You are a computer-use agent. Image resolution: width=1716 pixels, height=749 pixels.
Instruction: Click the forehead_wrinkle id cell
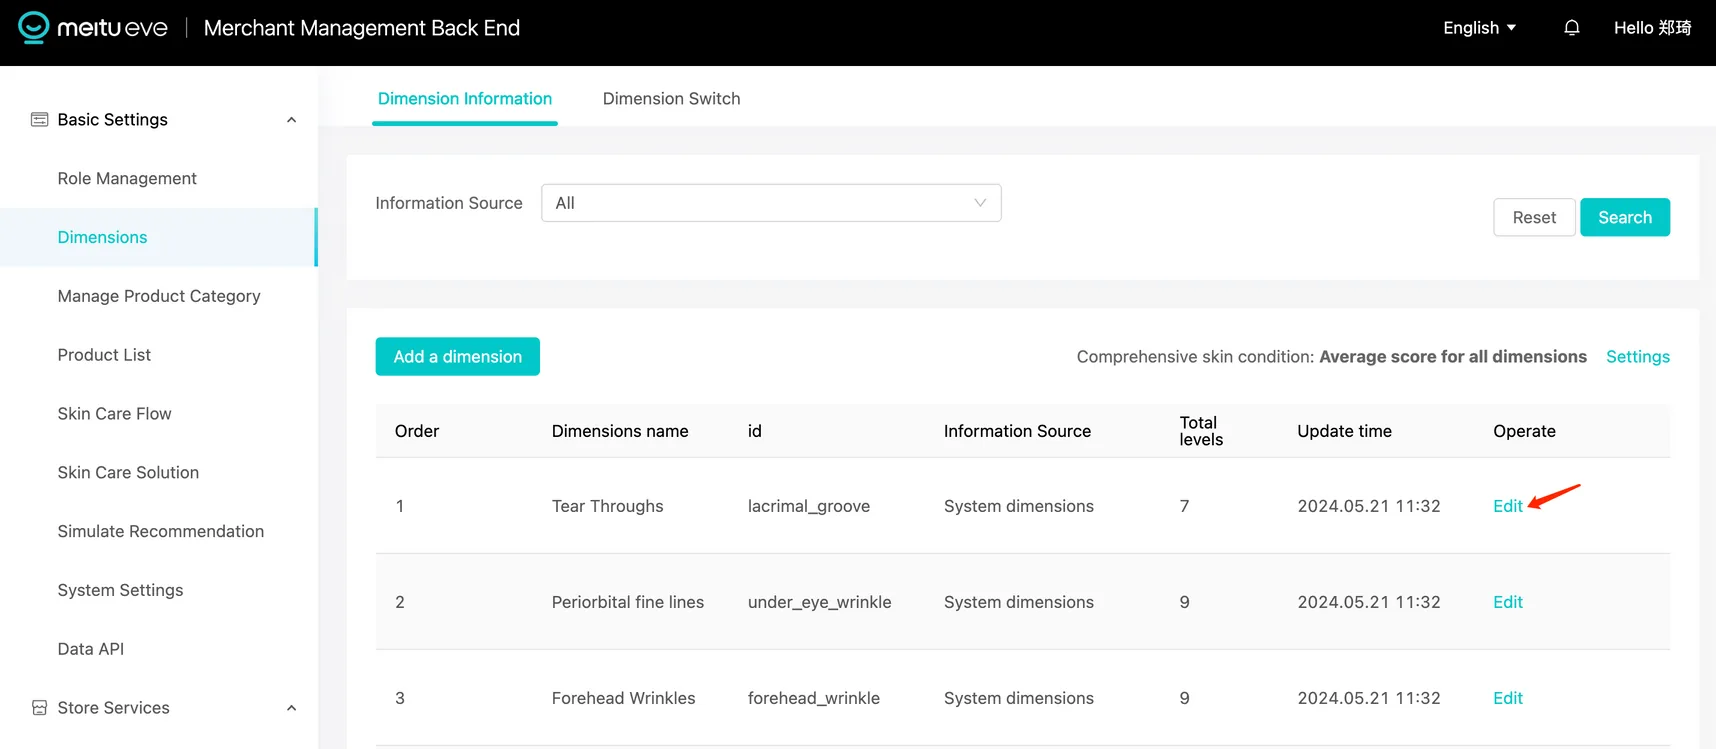point(814,698)
